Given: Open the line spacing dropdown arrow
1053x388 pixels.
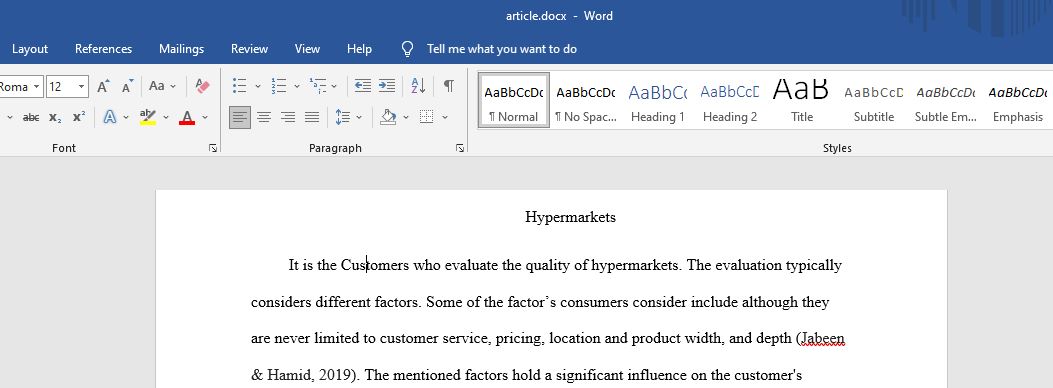Looking at the screenshot, I should (x=359, y=117).
